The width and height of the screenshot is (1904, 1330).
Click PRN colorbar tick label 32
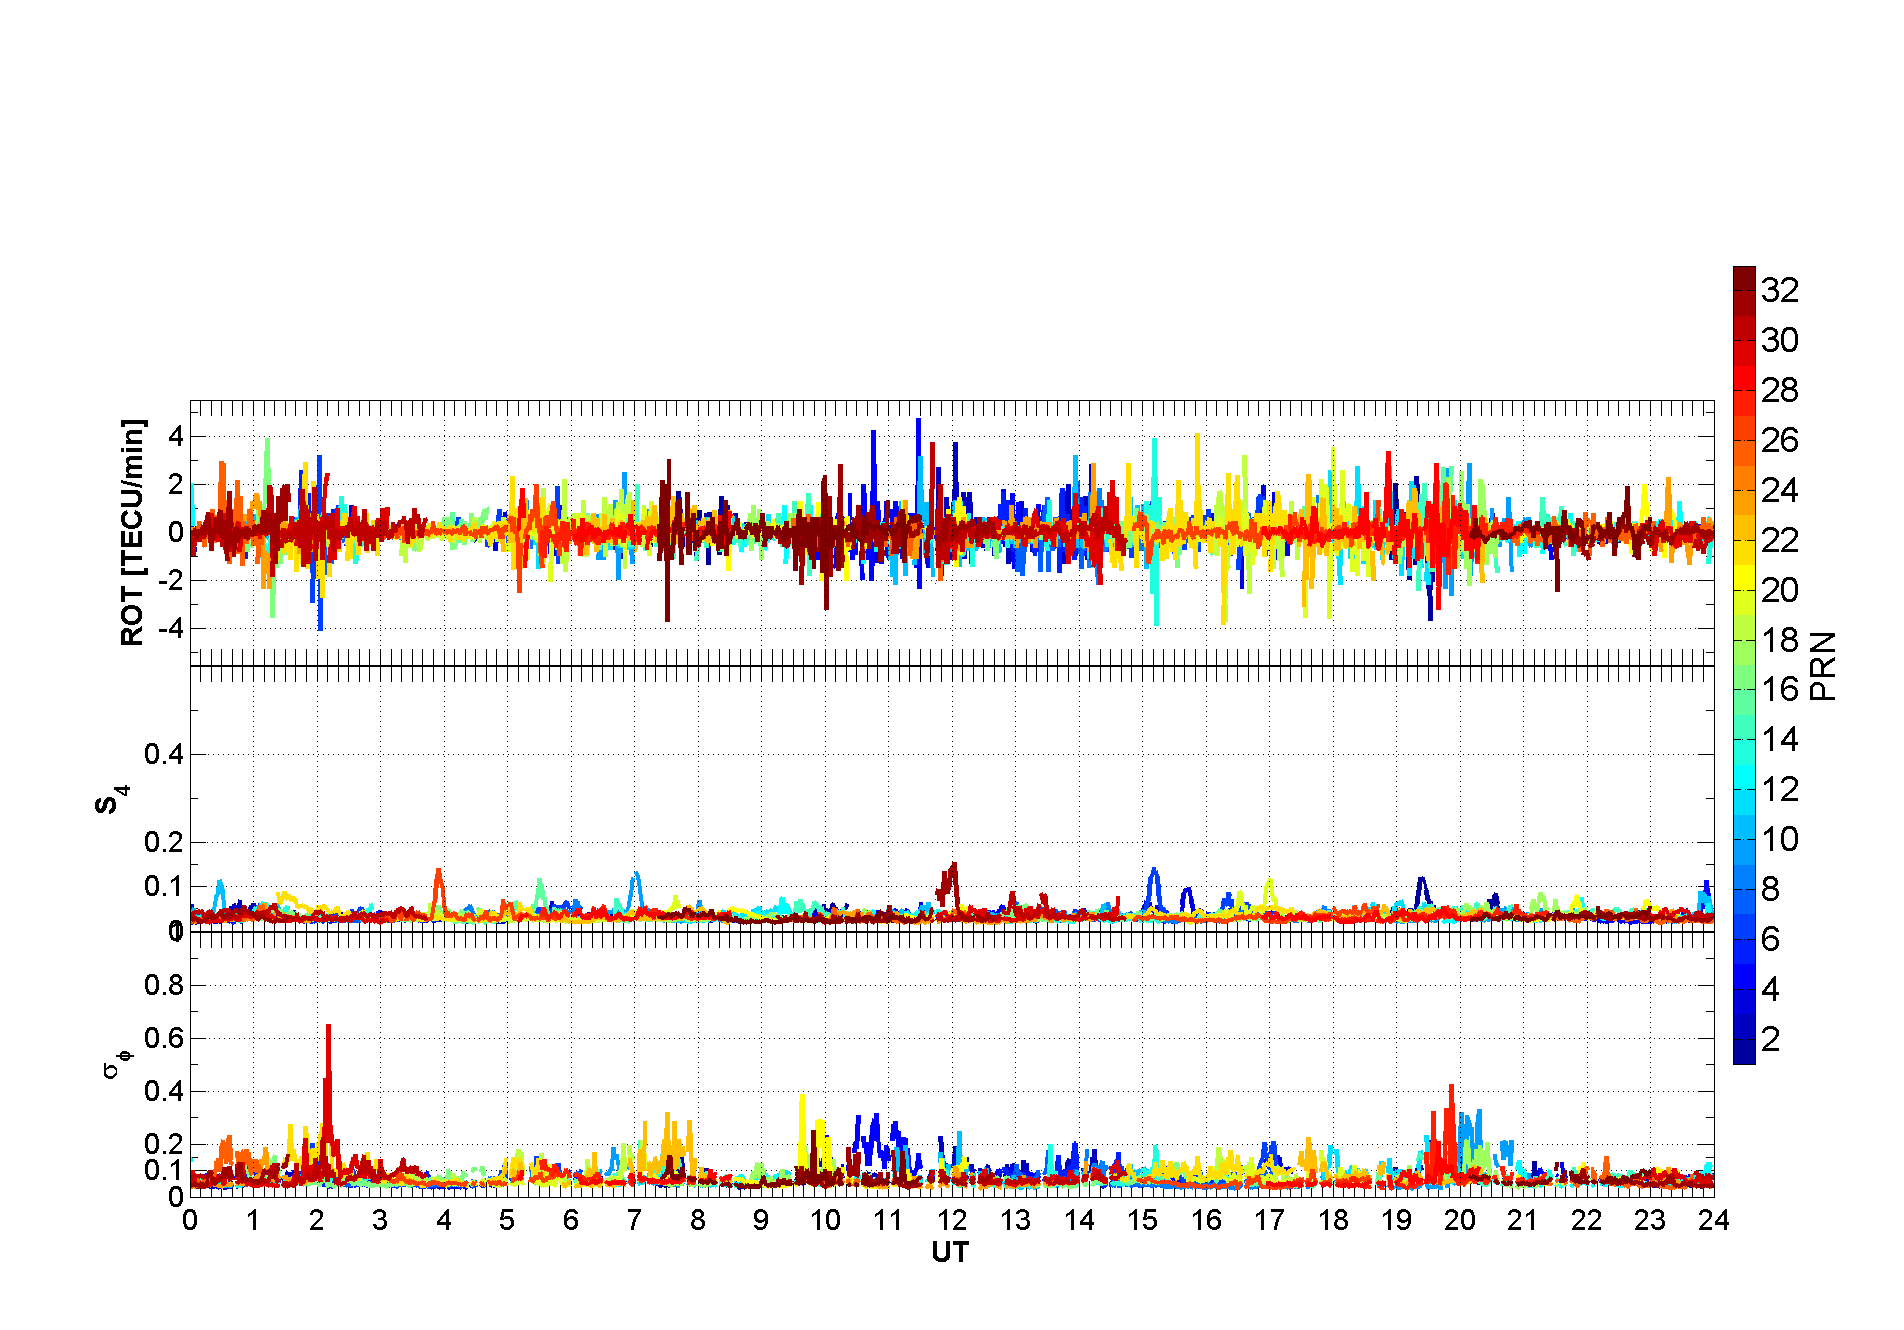(1780, 290)
